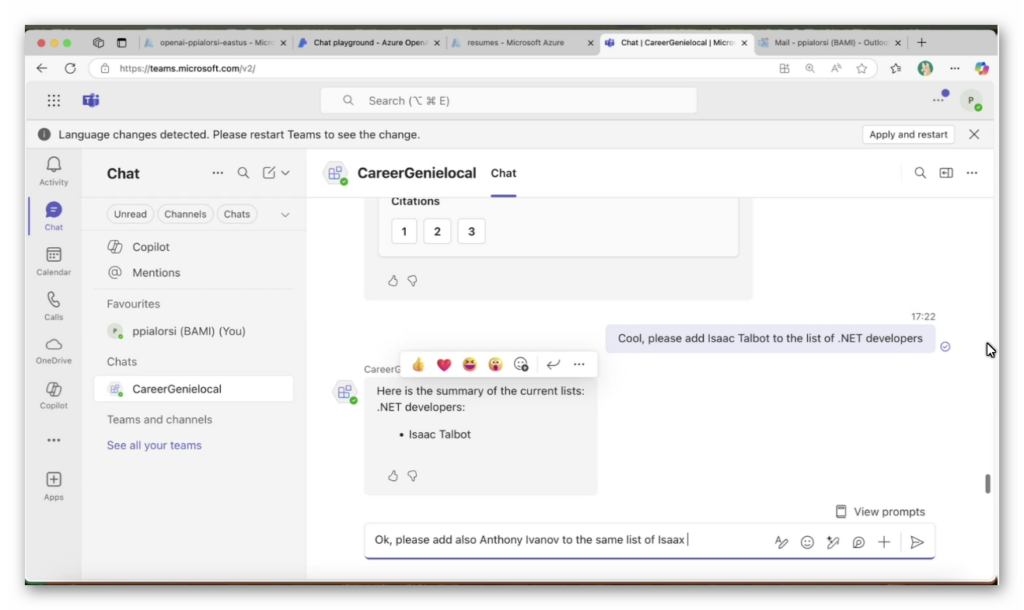
Task: Like the Citations message with thumbs up
Action: (392, 281)
